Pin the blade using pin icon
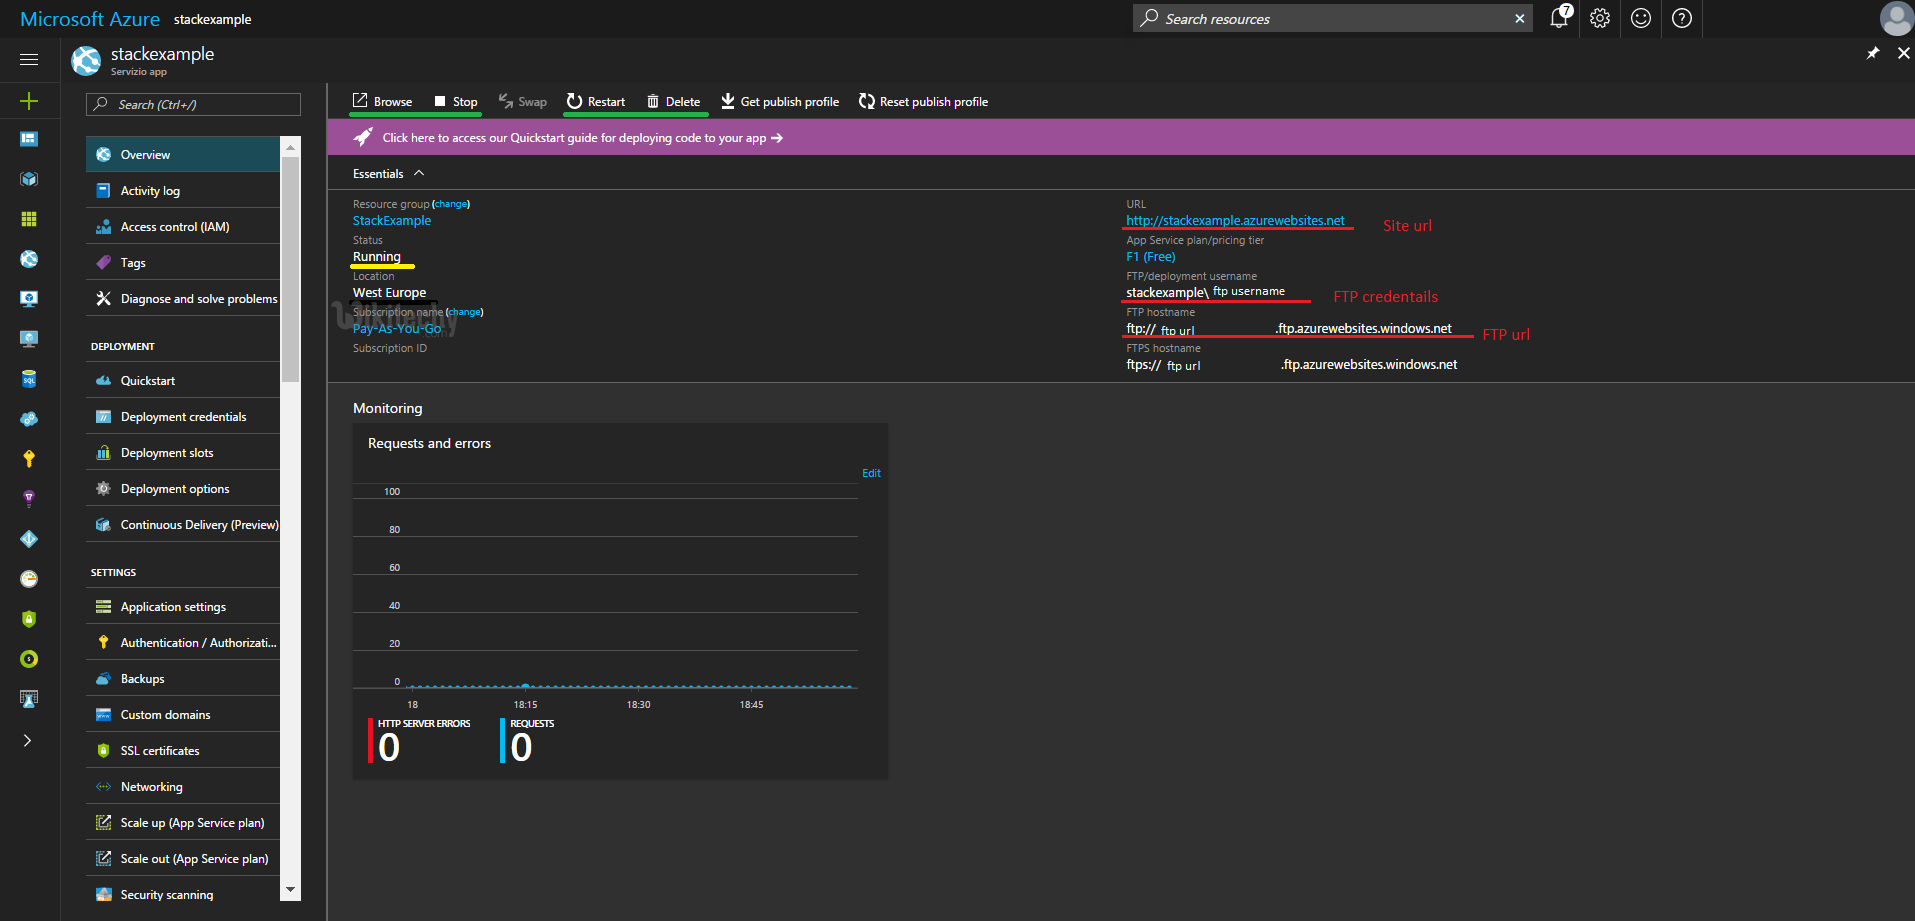The height and width of the screenshot is (921, 1915). point(1873,53)
